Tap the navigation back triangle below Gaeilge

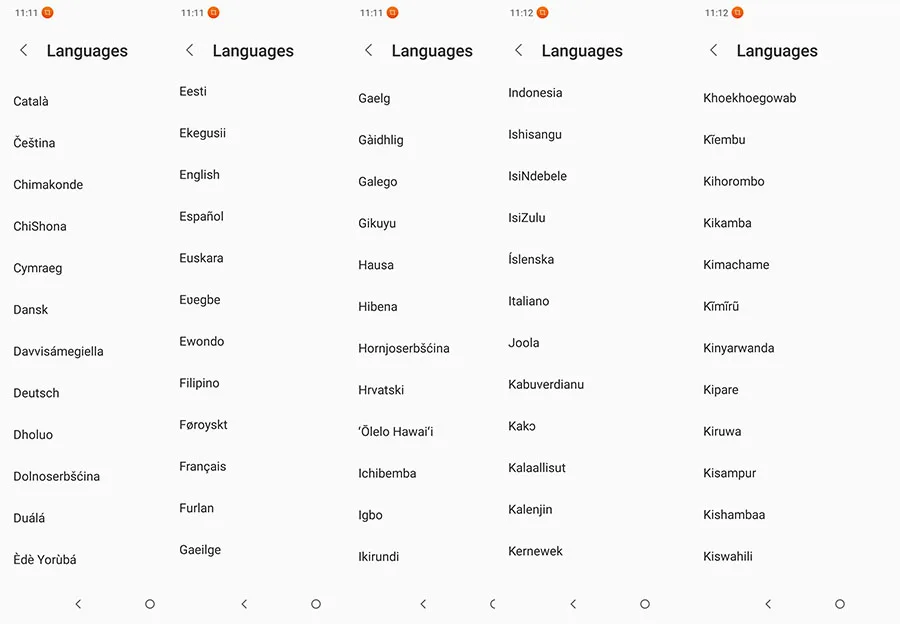[x=244, y=604]
